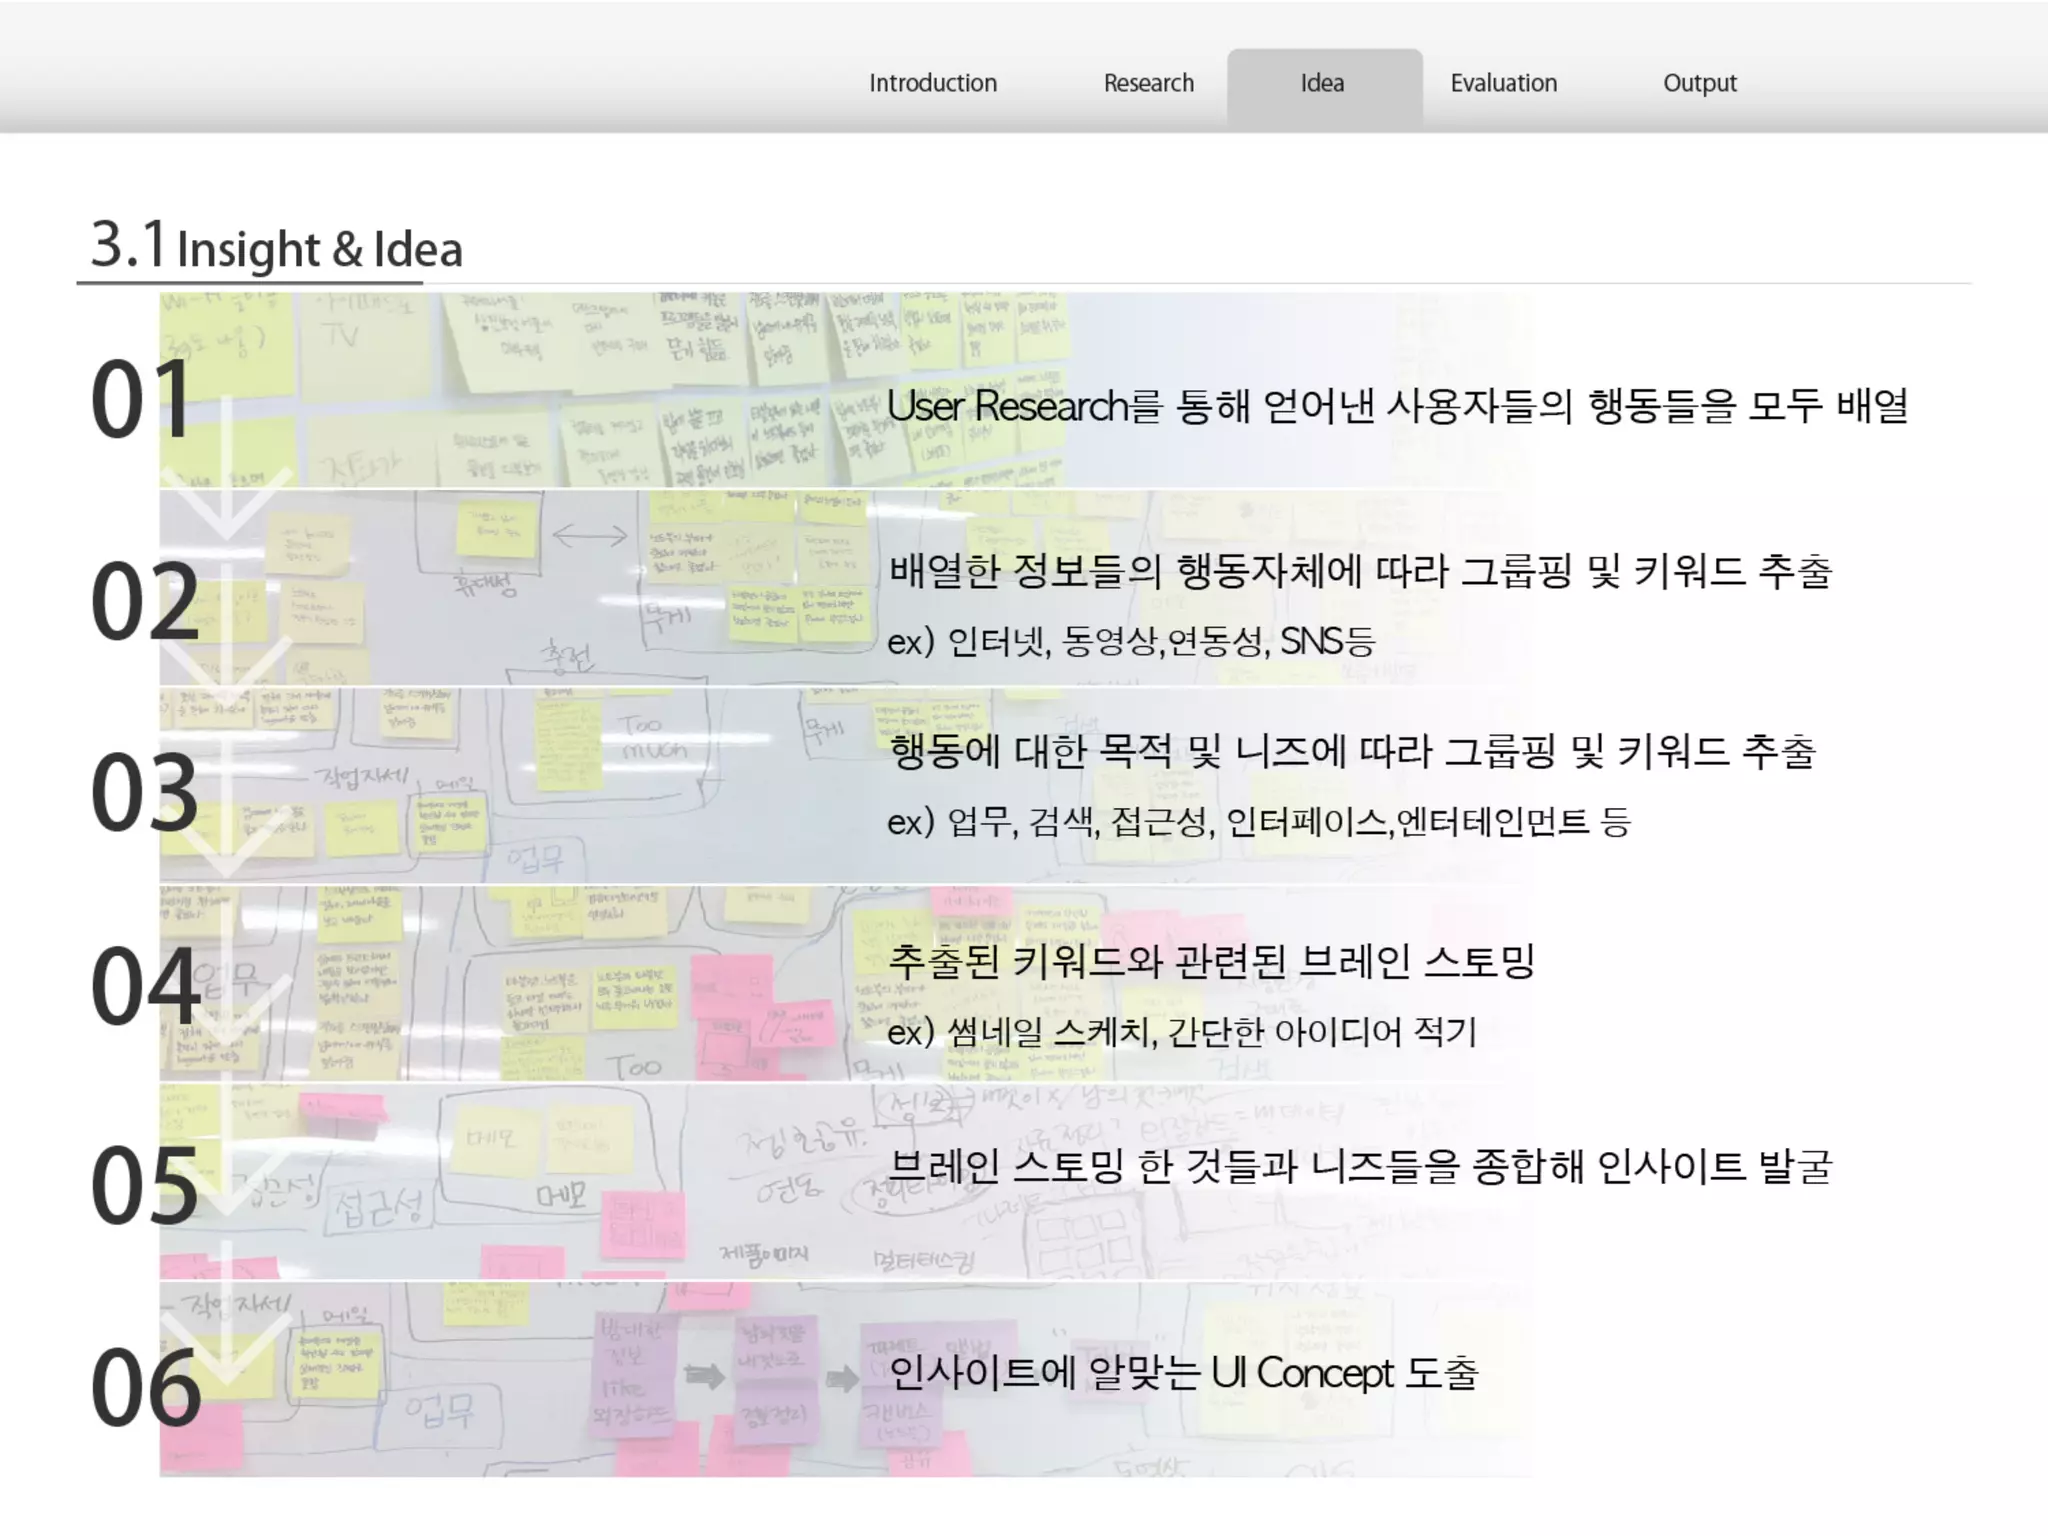Viewport: 2048px width, 1536px height.
Task: Open the Output tab
Action: [x=1699, y=83]
